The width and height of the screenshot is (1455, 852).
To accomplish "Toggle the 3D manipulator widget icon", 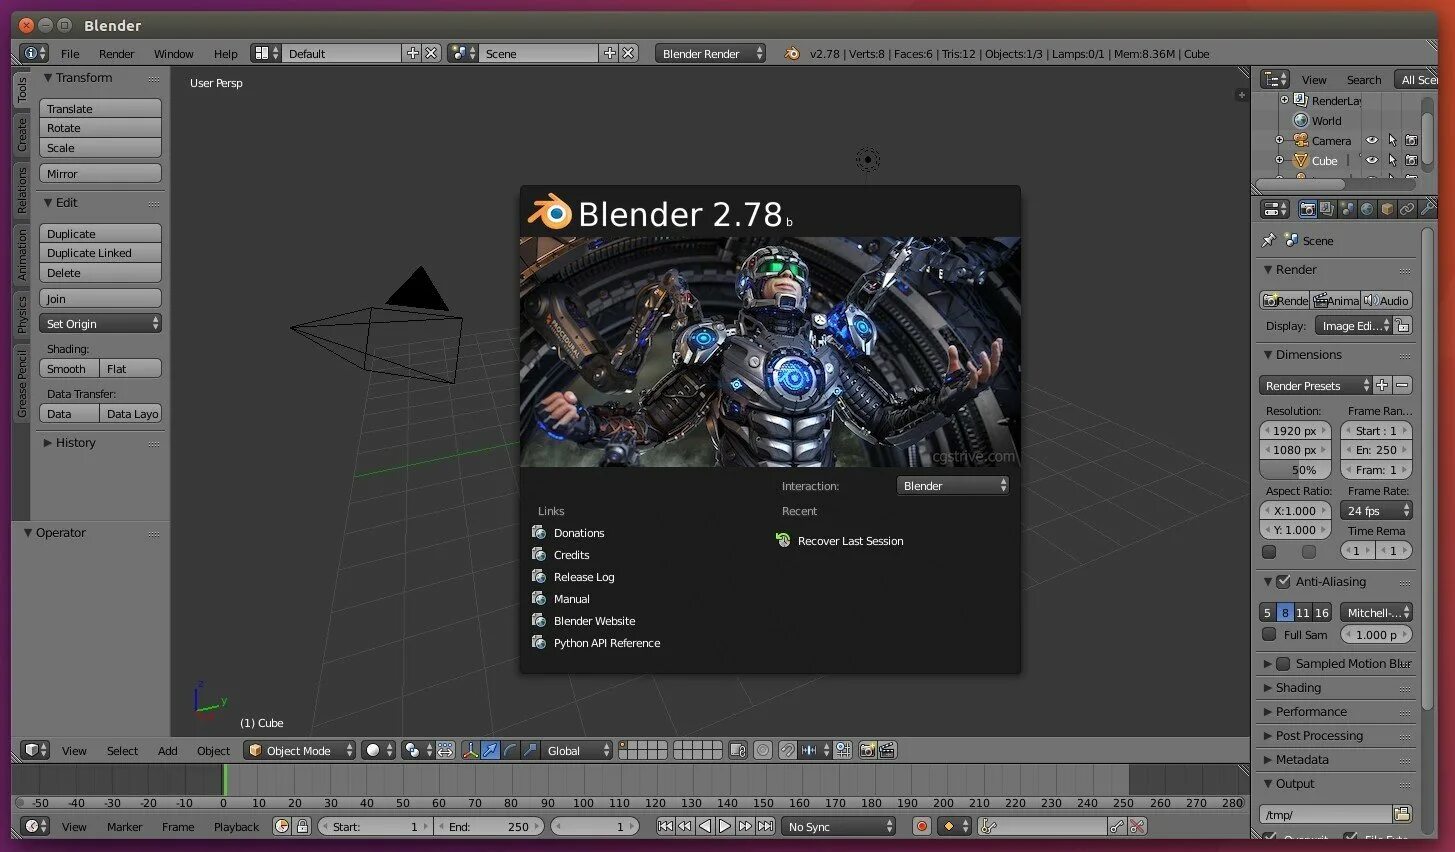I will [x=470, y=750].
